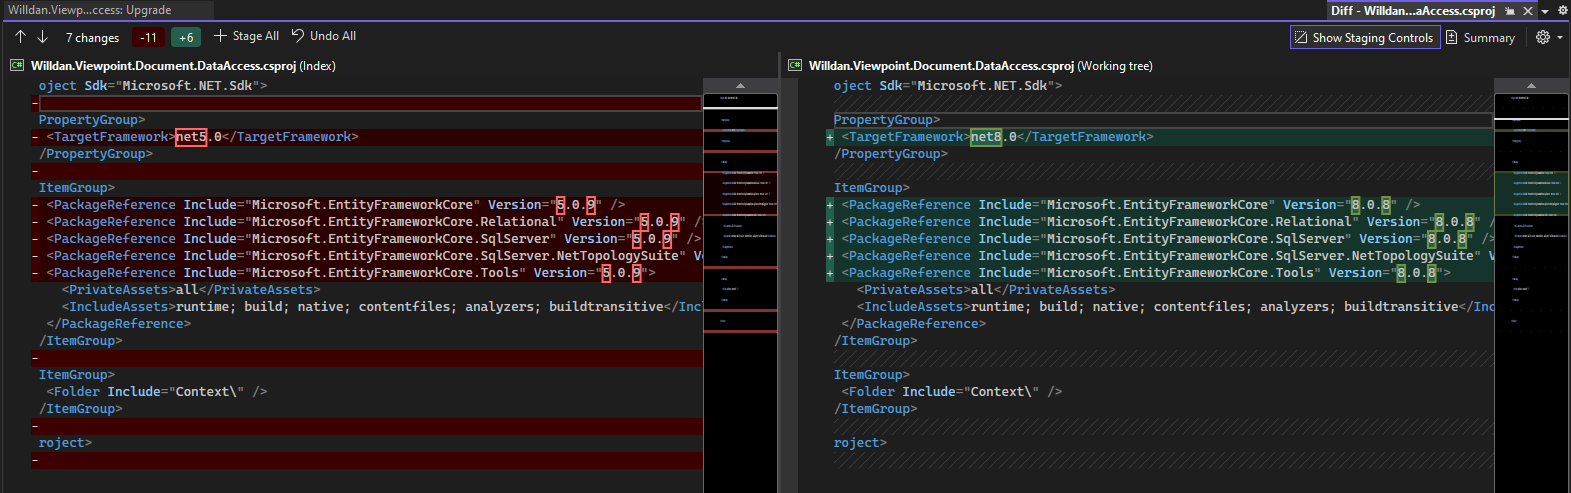Stage the net8.0 TargetFramework line
This screenshot has height=493, width=1571.
[x=830, y=137]
